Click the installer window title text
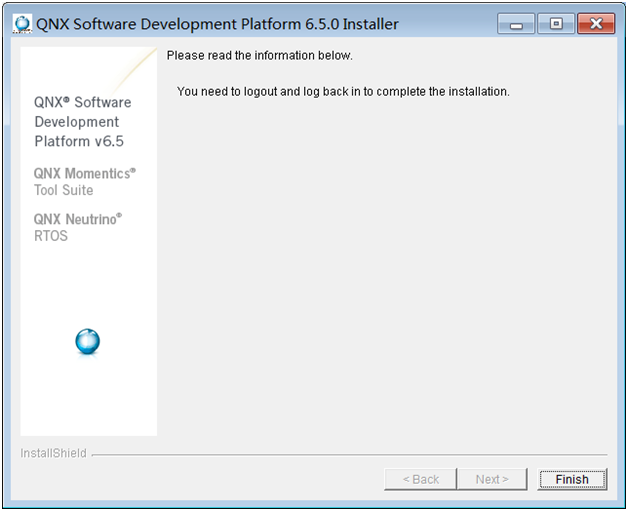Image resolution: width=628 pixels, height=511 pixels. pos(217,24)
